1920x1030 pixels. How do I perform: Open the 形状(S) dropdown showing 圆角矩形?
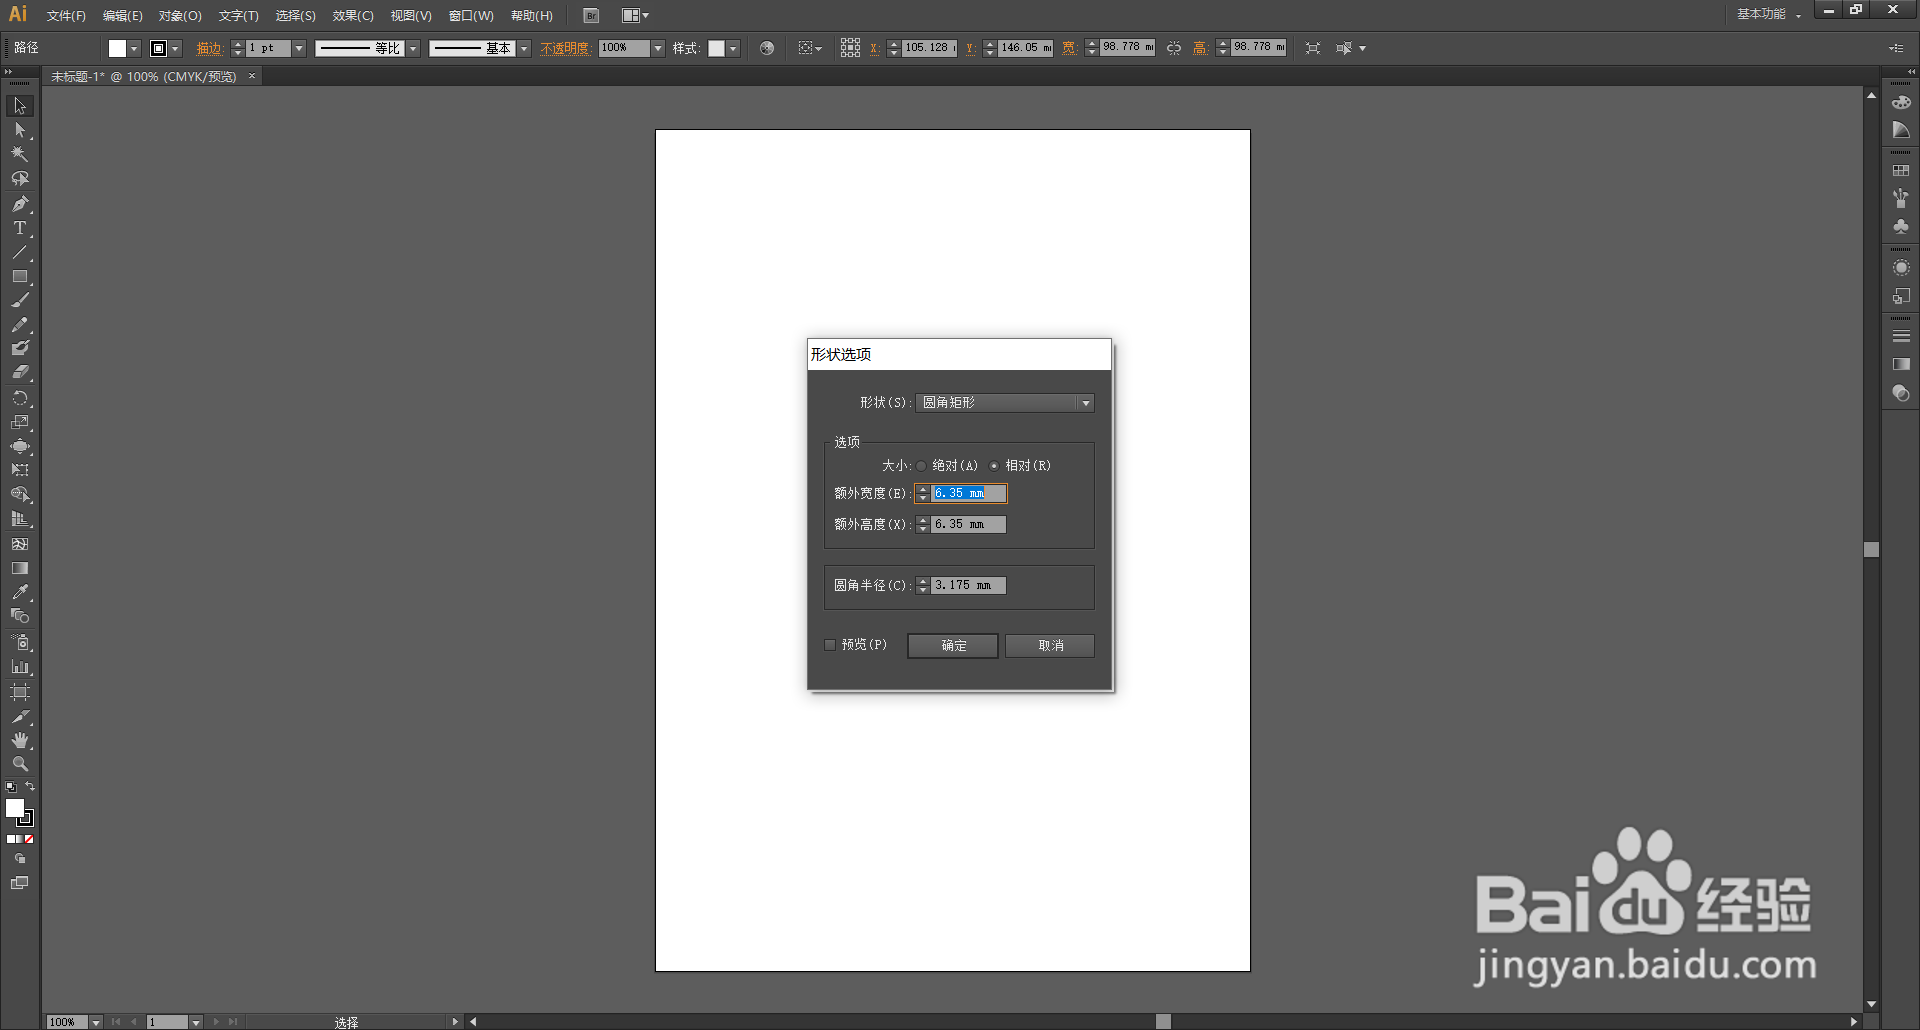point(1005,403)
